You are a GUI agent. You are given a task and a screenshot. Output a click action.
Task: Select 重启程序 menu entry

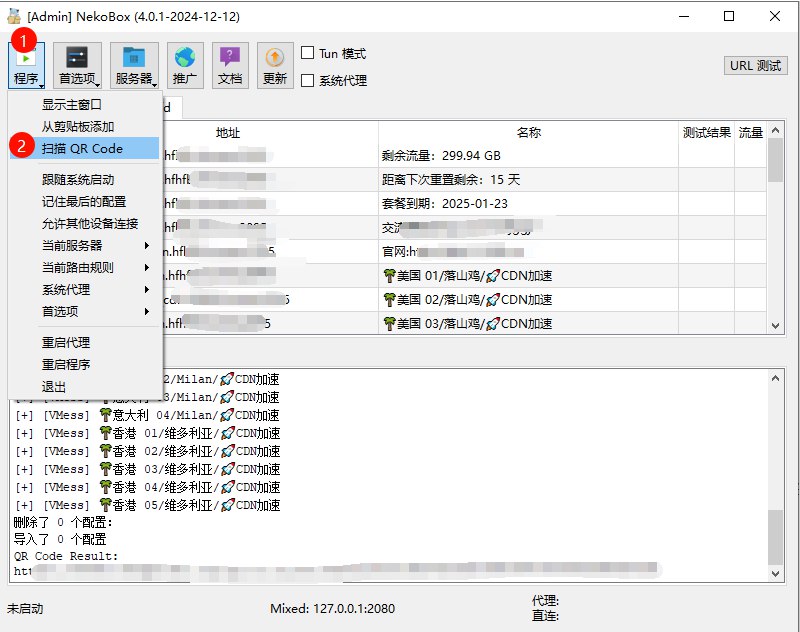[x=84, y=364]
